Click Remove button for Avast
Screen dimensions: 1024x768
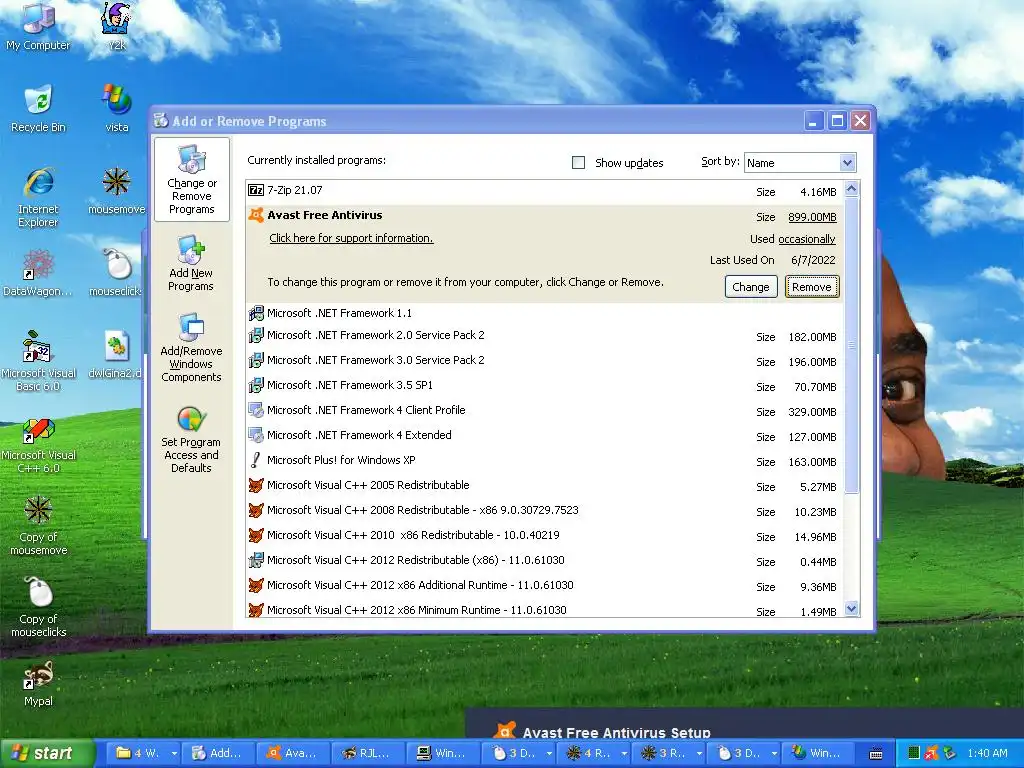(x=812, y=287)
